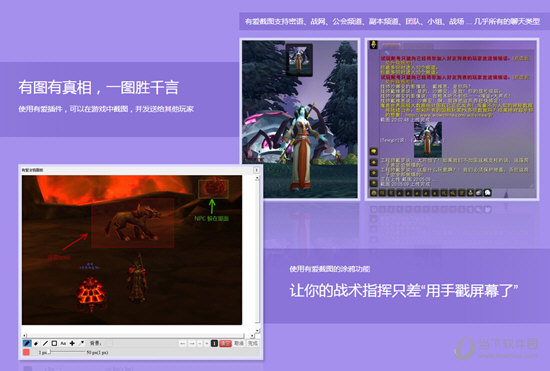The height and width of the screenshot is (371, 550).
Task: Select the Aa text tool
Action: point(63,343)
